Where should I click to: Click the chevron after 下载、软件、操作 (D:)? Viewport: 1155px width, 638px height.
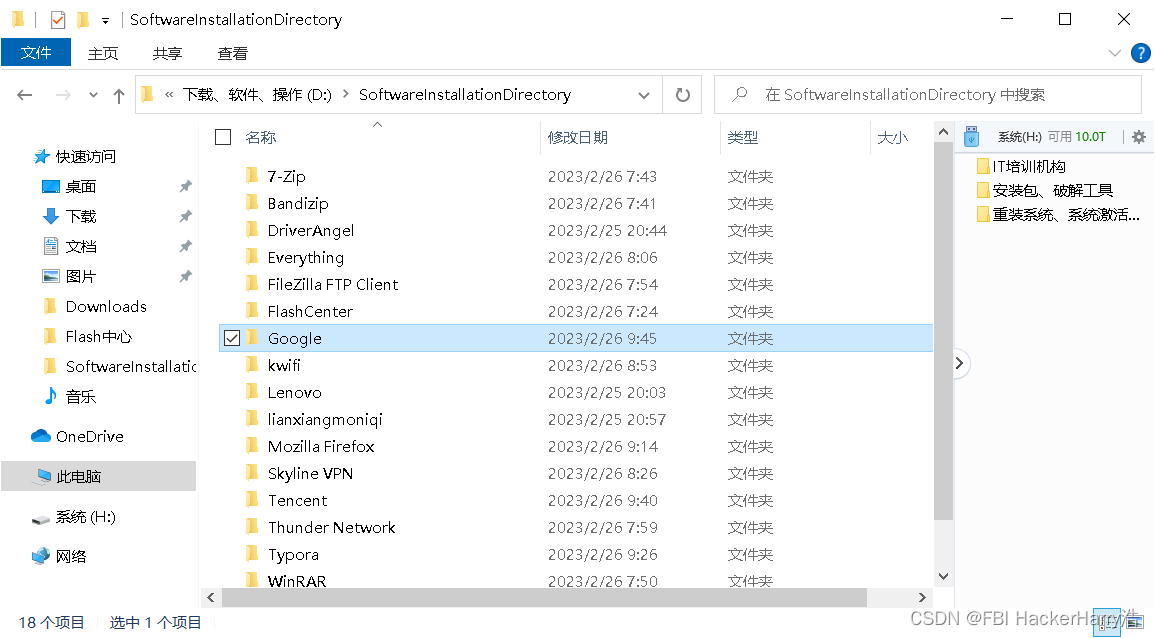(345, 94)
